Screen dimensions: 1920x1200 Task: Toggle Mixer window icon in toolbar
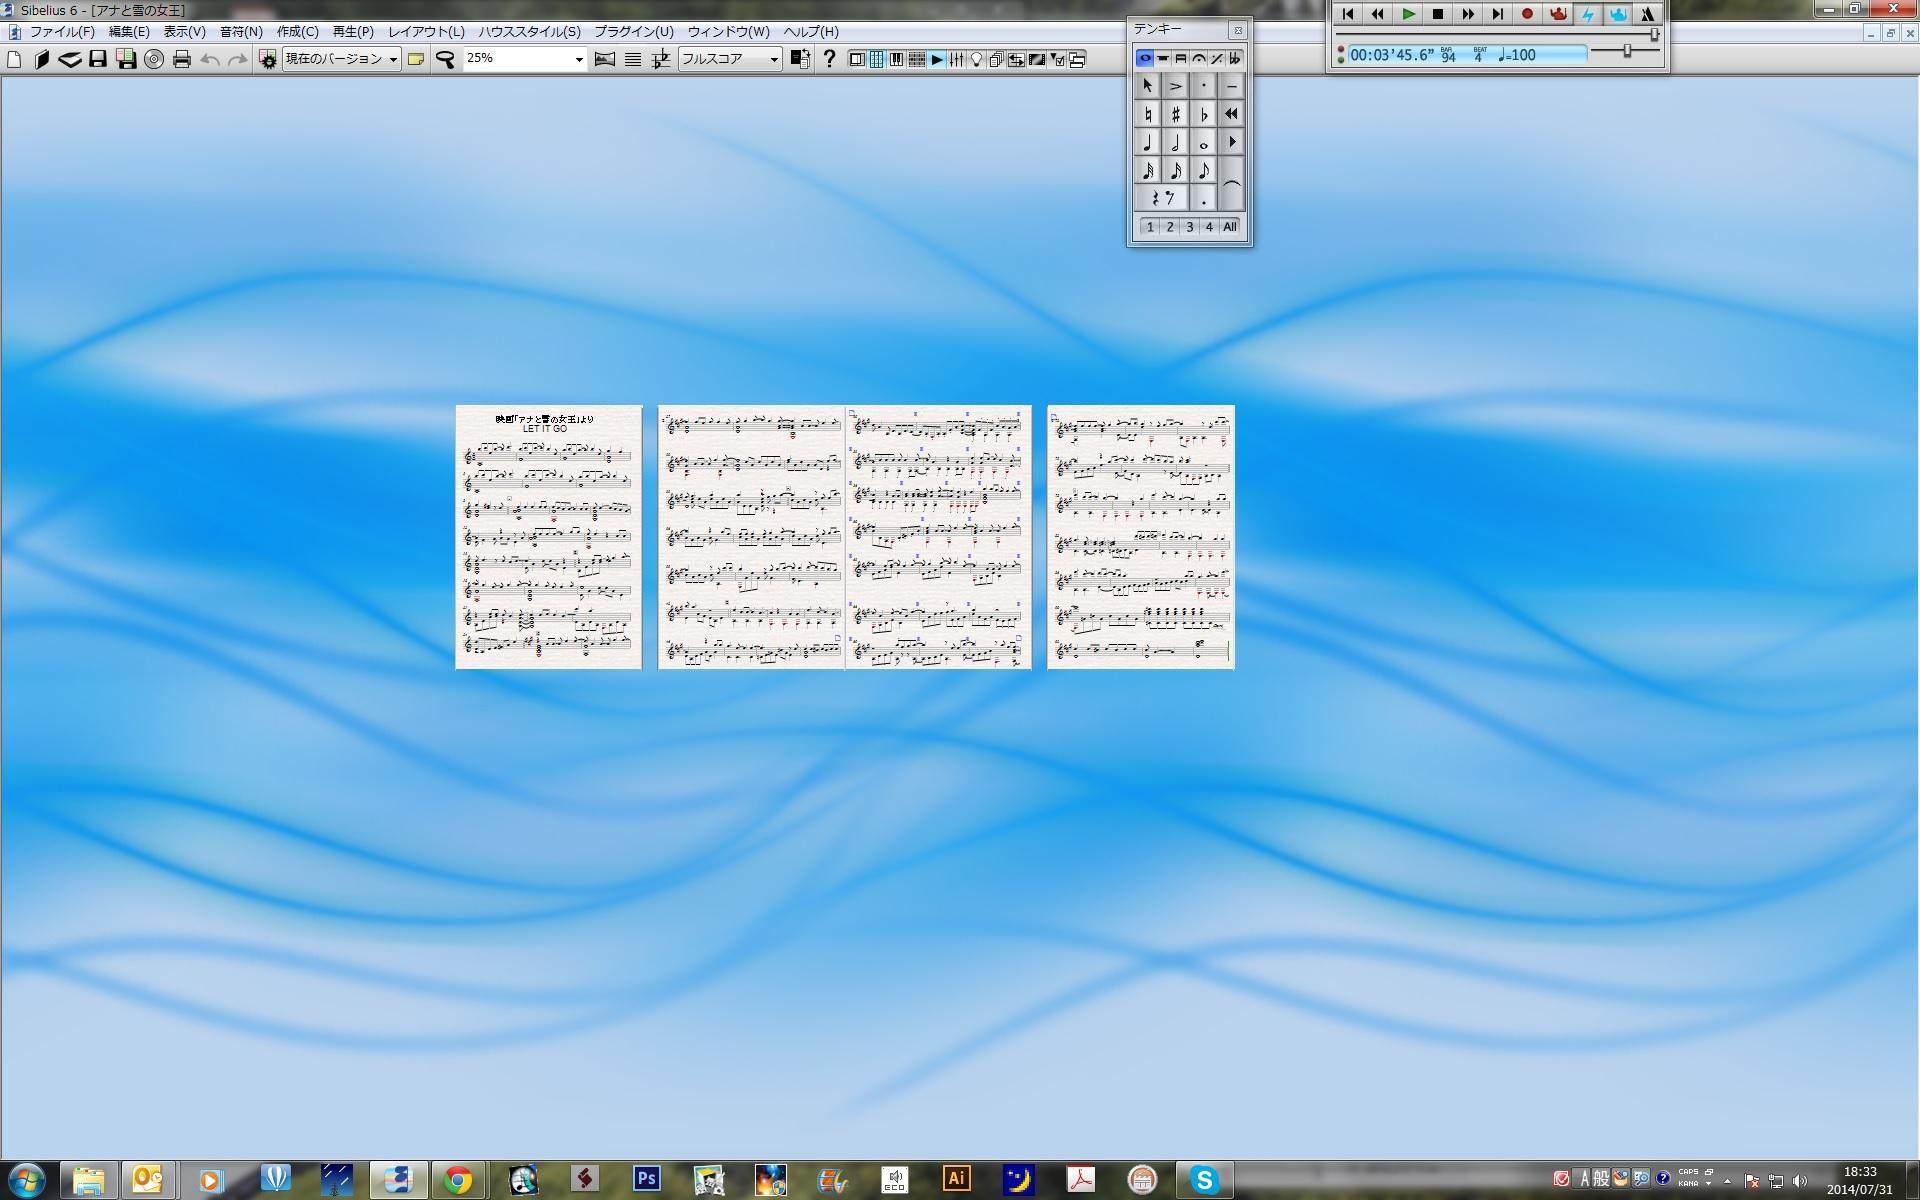pyautogui.click(x=956, y=59)
